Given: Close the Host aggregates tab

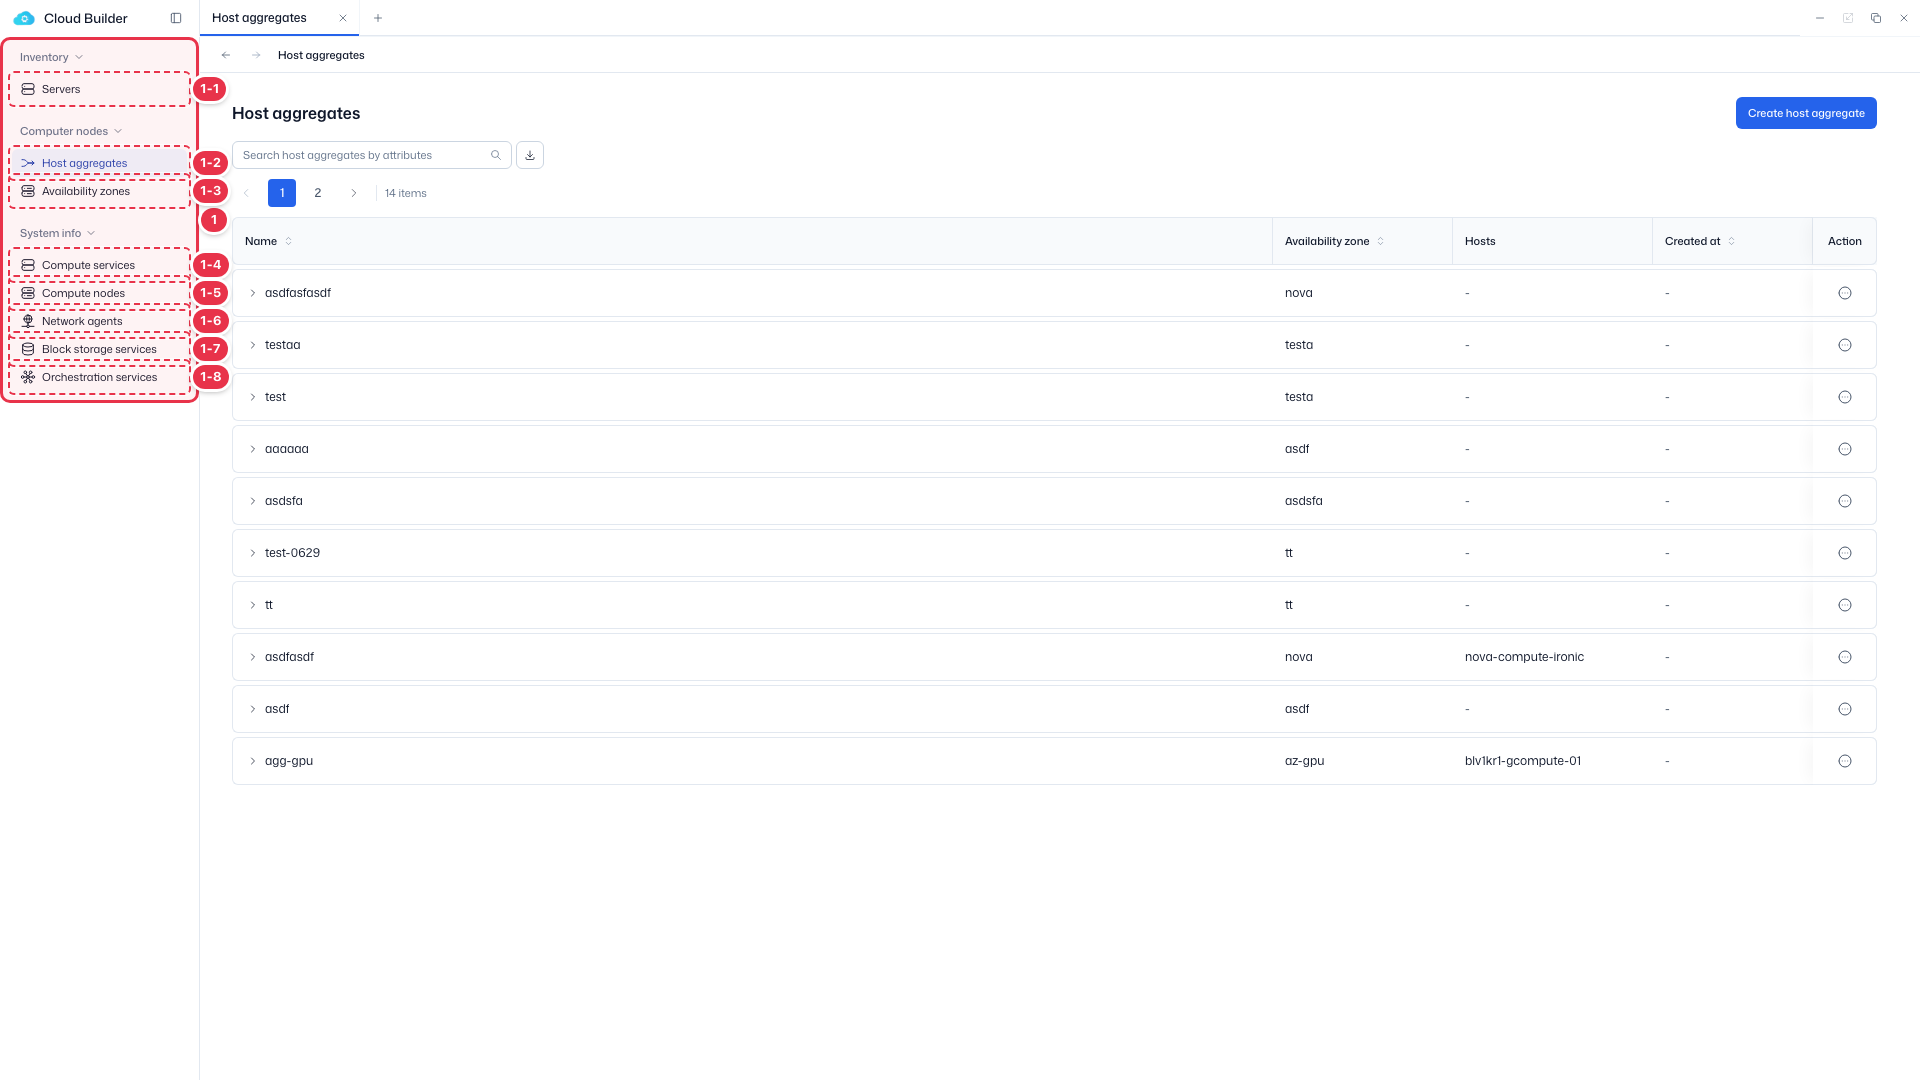Looking at the screenshot, I should pos(343,18).
